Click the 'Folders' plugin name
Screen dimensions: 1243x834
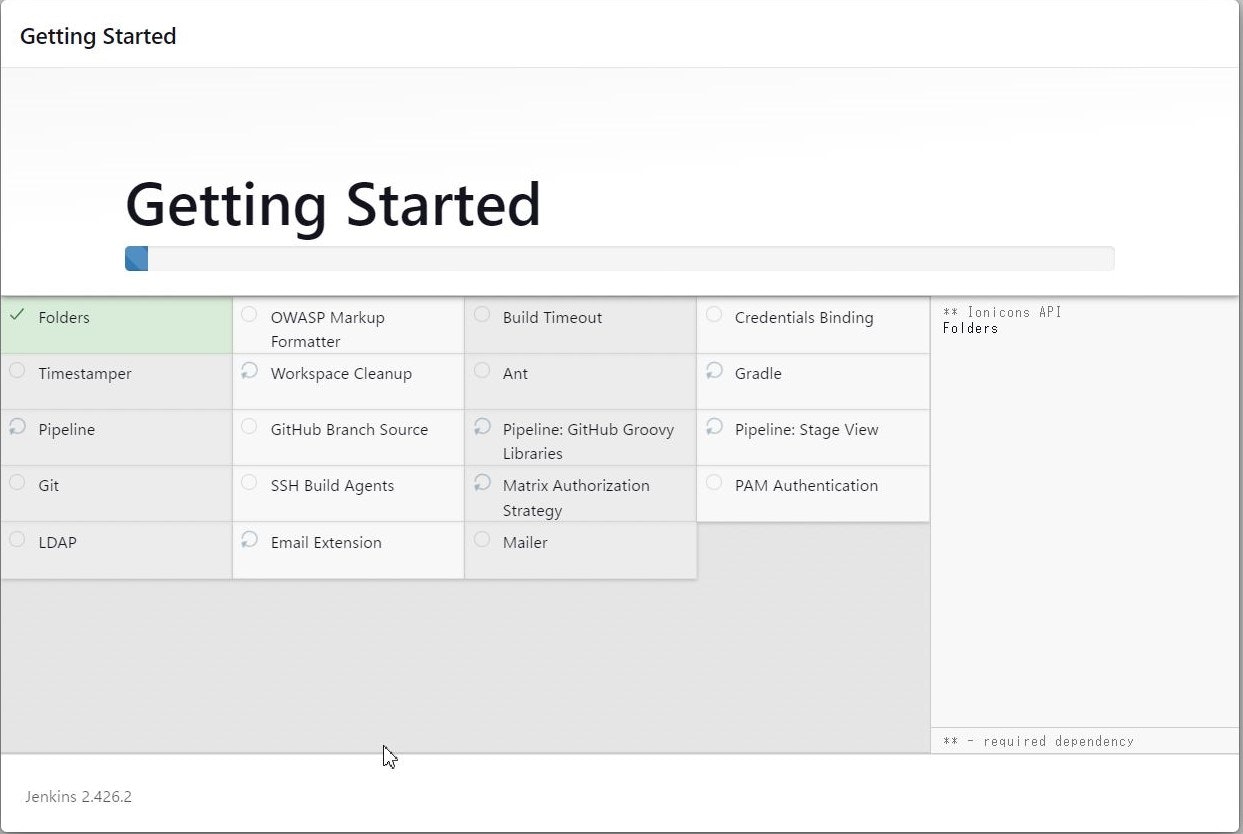pos(64,317)
